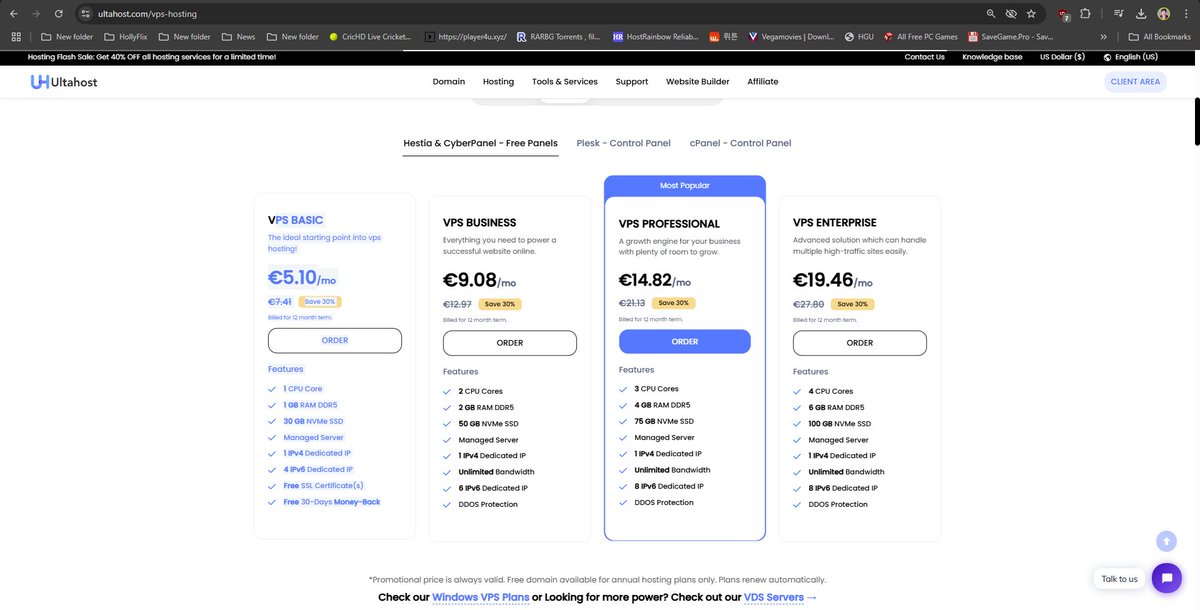Click the crossed-eye tracking protection icon
Image resolution: width=1200 pixels, height=610 pixels.
[x=1011, y=14]
